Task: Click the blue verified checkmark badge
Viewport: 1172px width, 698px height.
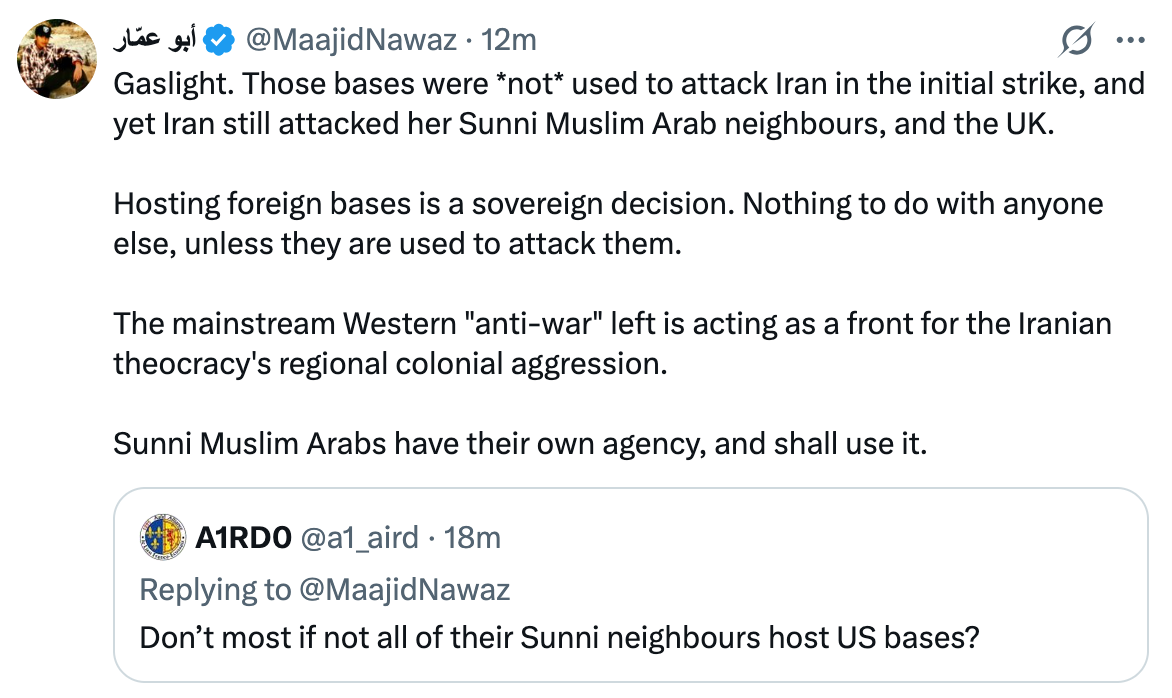Action: [219, 40]
